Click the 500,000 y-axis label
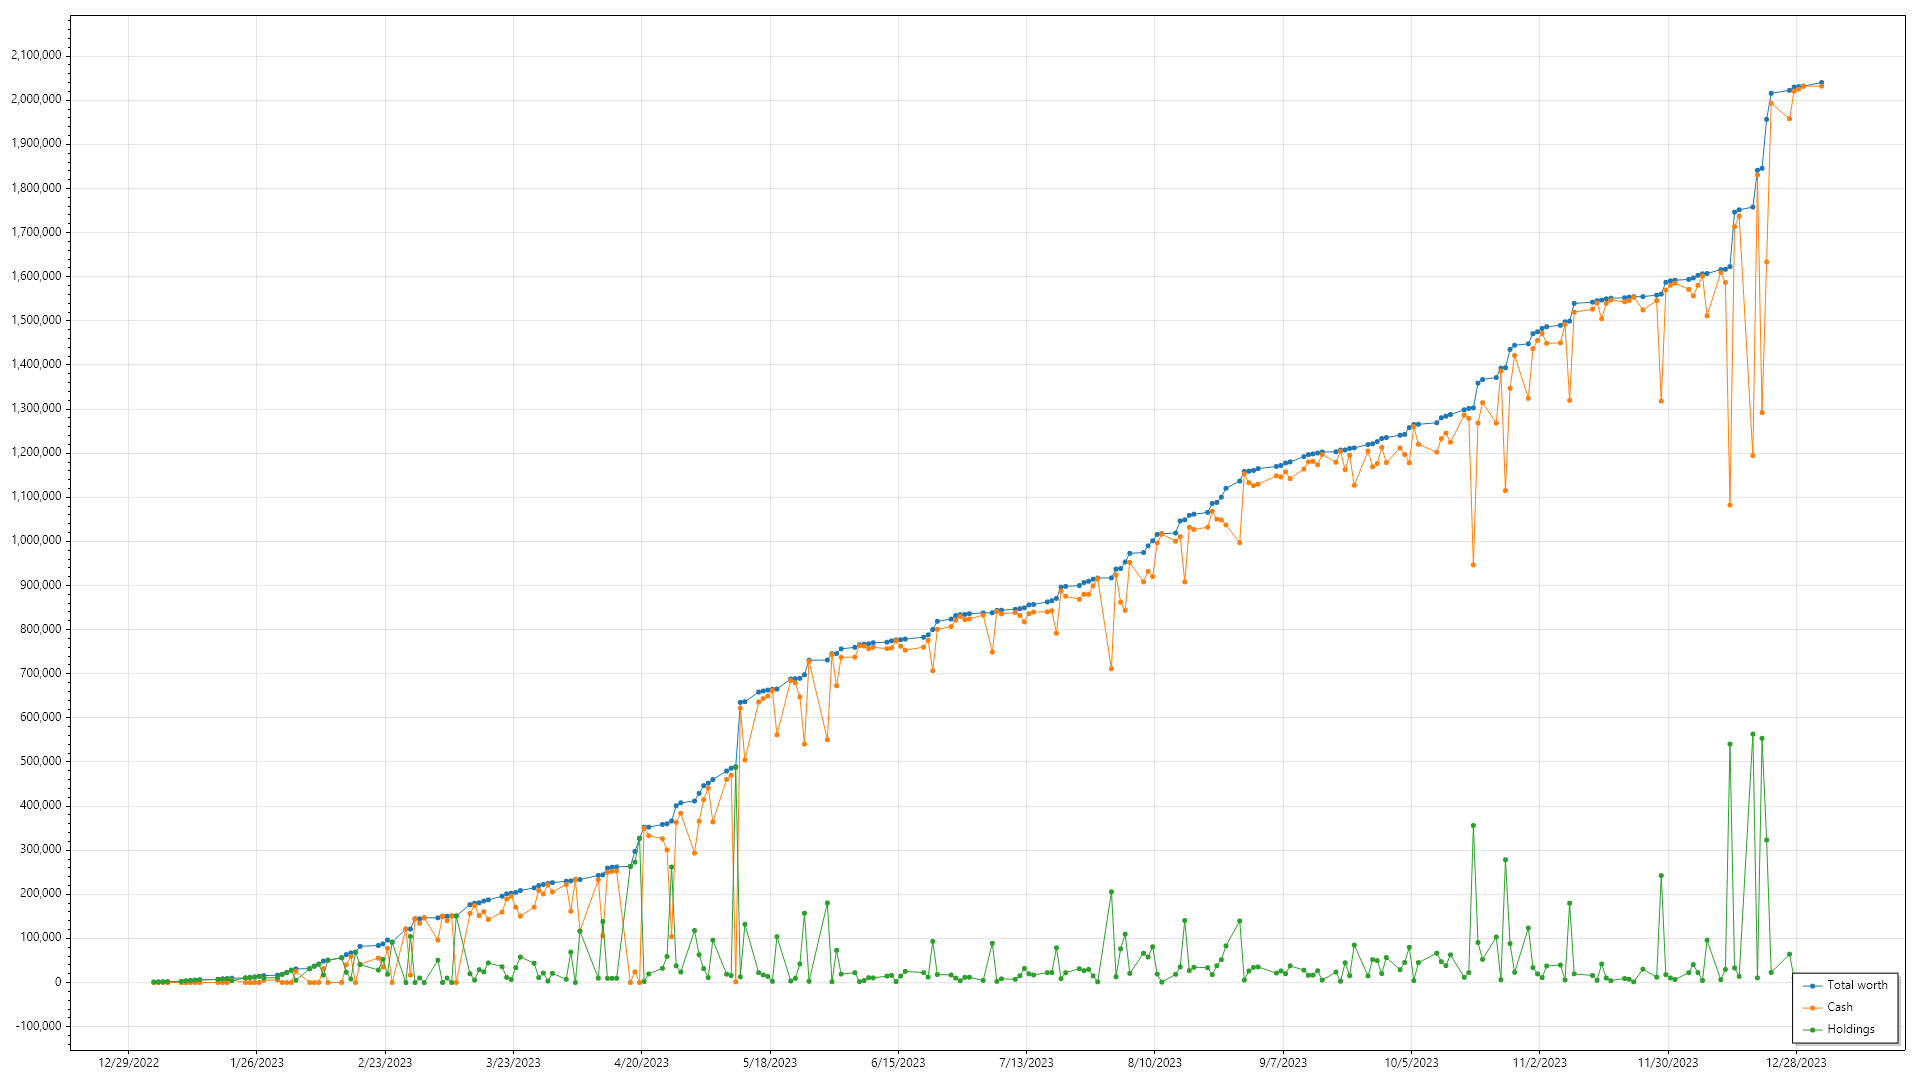Viewport: 1920px width, 1080px height. [x=40, y=761]
